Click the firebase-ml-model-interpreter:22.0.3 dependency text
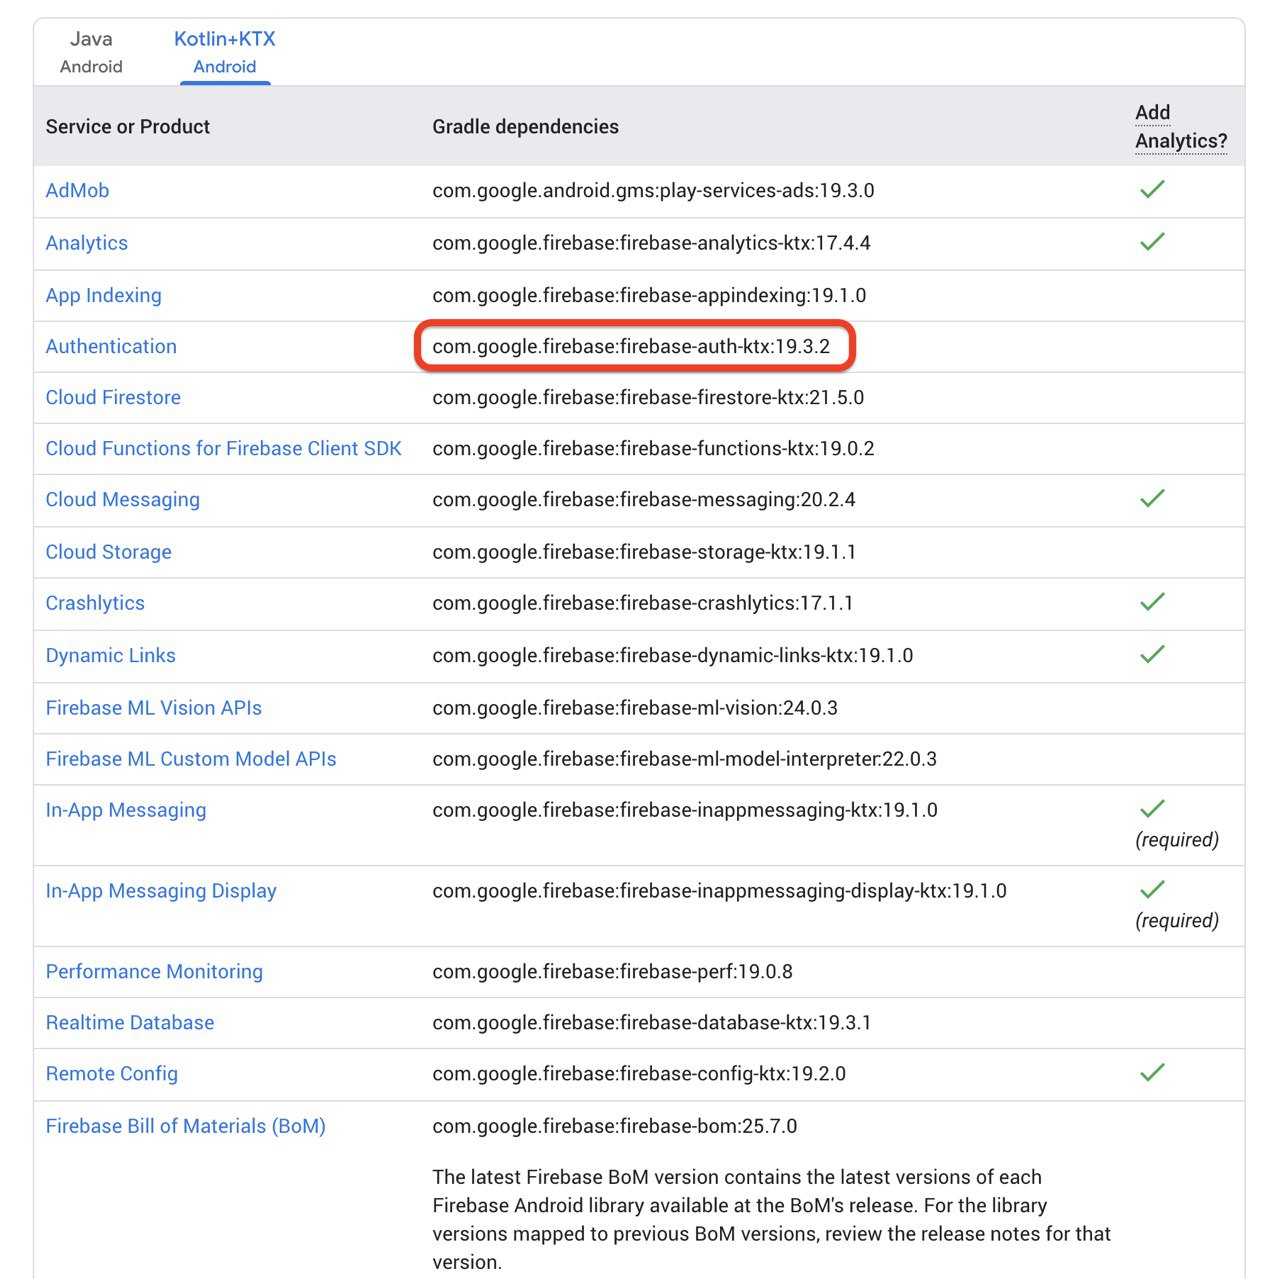Image resolution: width=1280 pixels, height=1279 pixels. pyautogui.click(x=684, y=759)
